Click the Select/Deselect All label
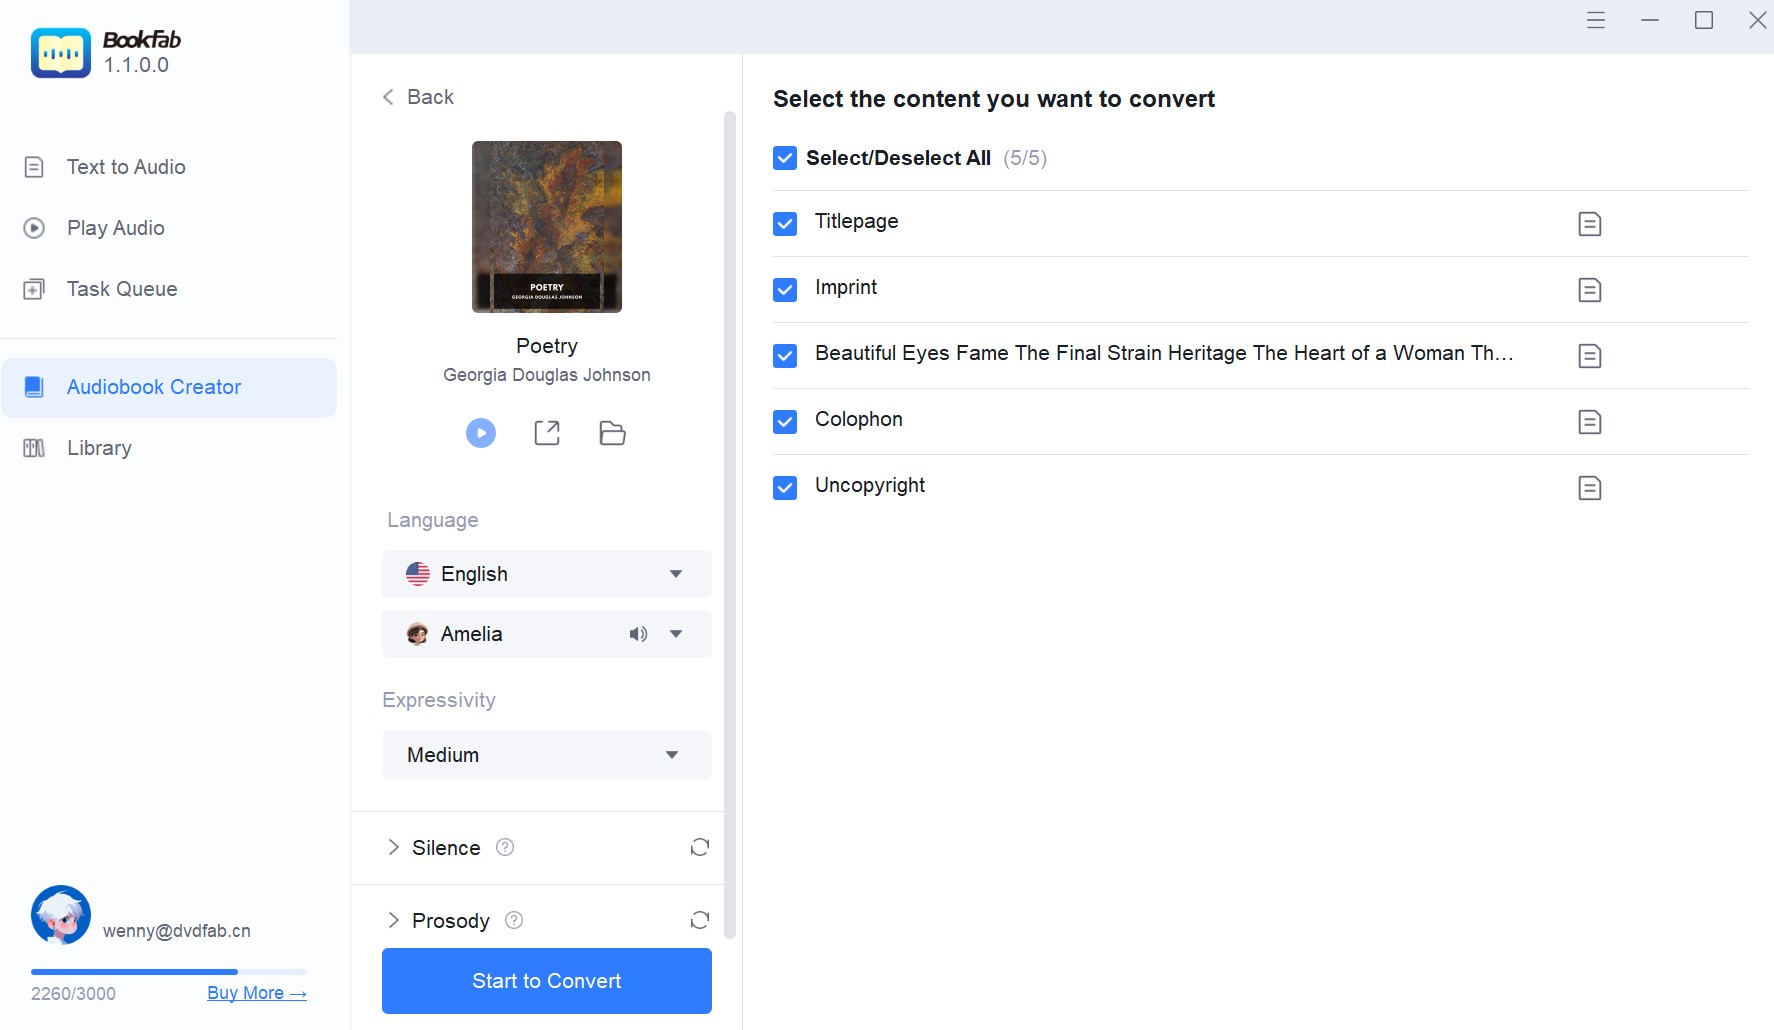Viewport: 1774px width, 1030px height. (x=898, y=158)
